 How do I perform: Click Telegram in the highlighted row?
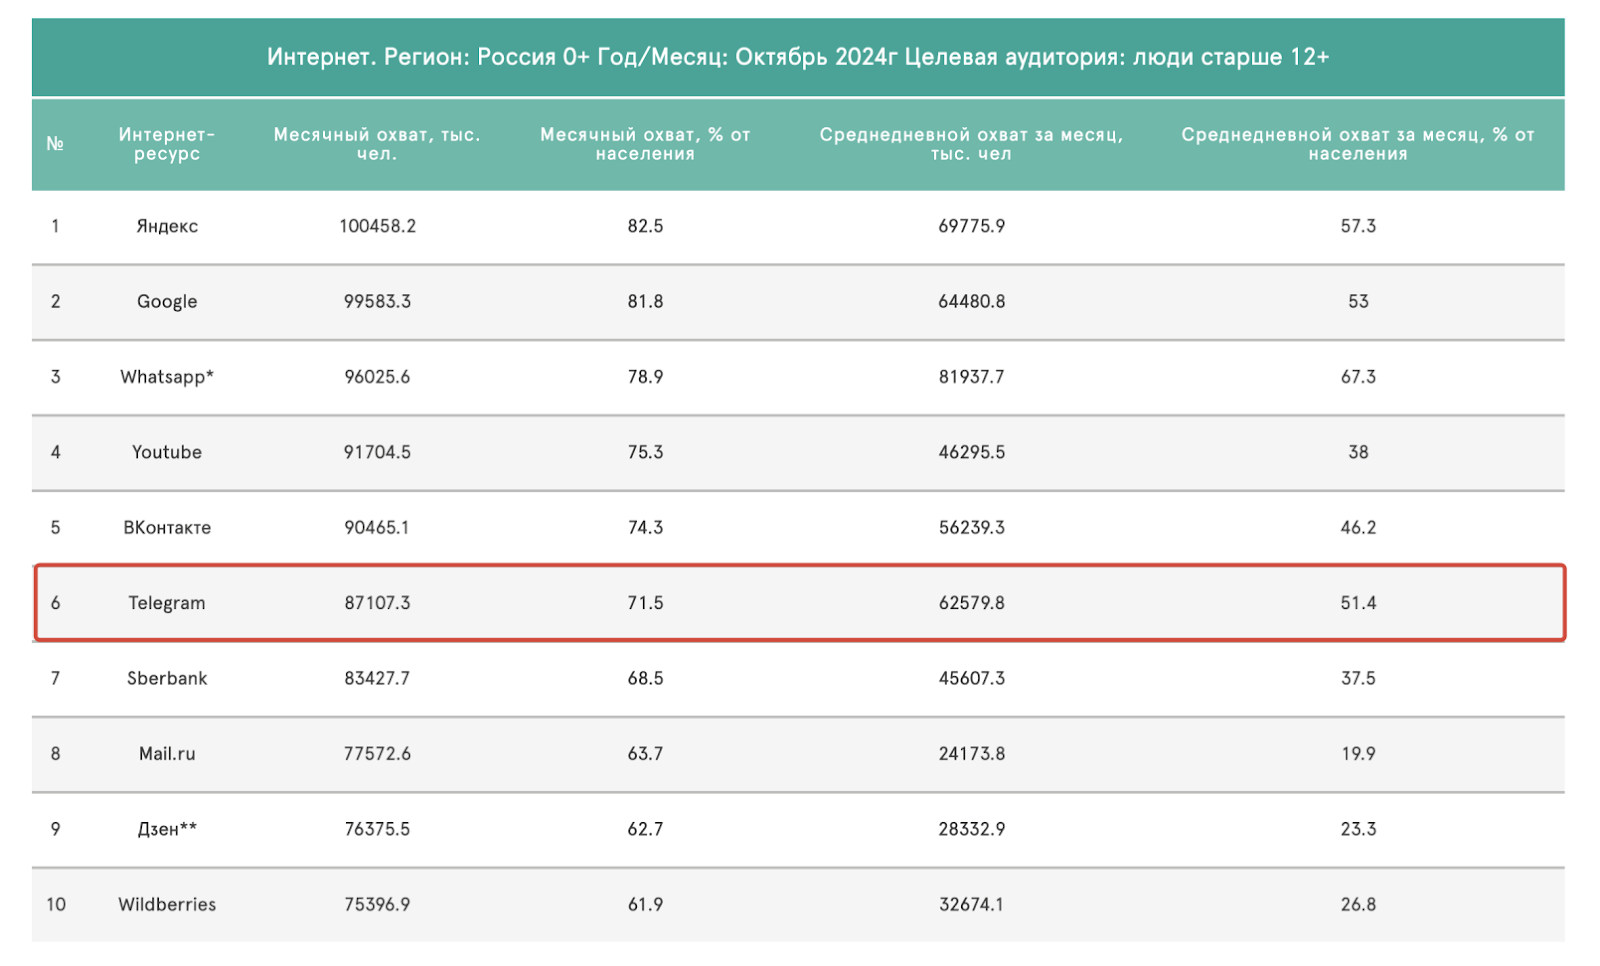pos(167,603)
